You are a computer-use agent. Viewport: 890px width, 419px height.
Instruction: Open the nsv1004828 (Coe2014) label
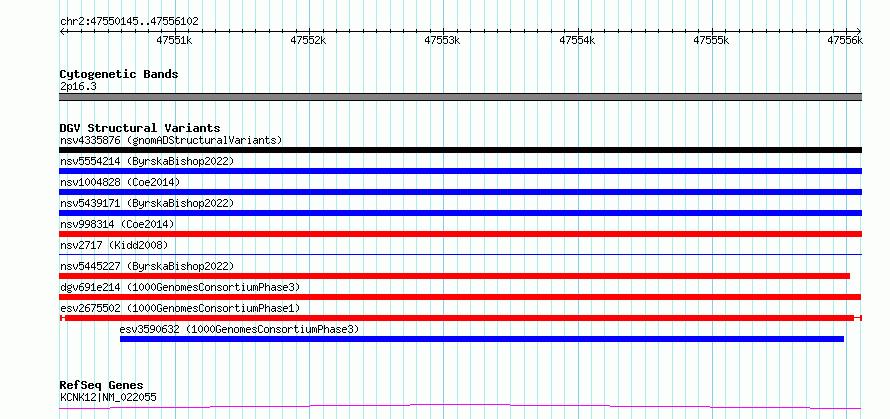click(120, 182)
